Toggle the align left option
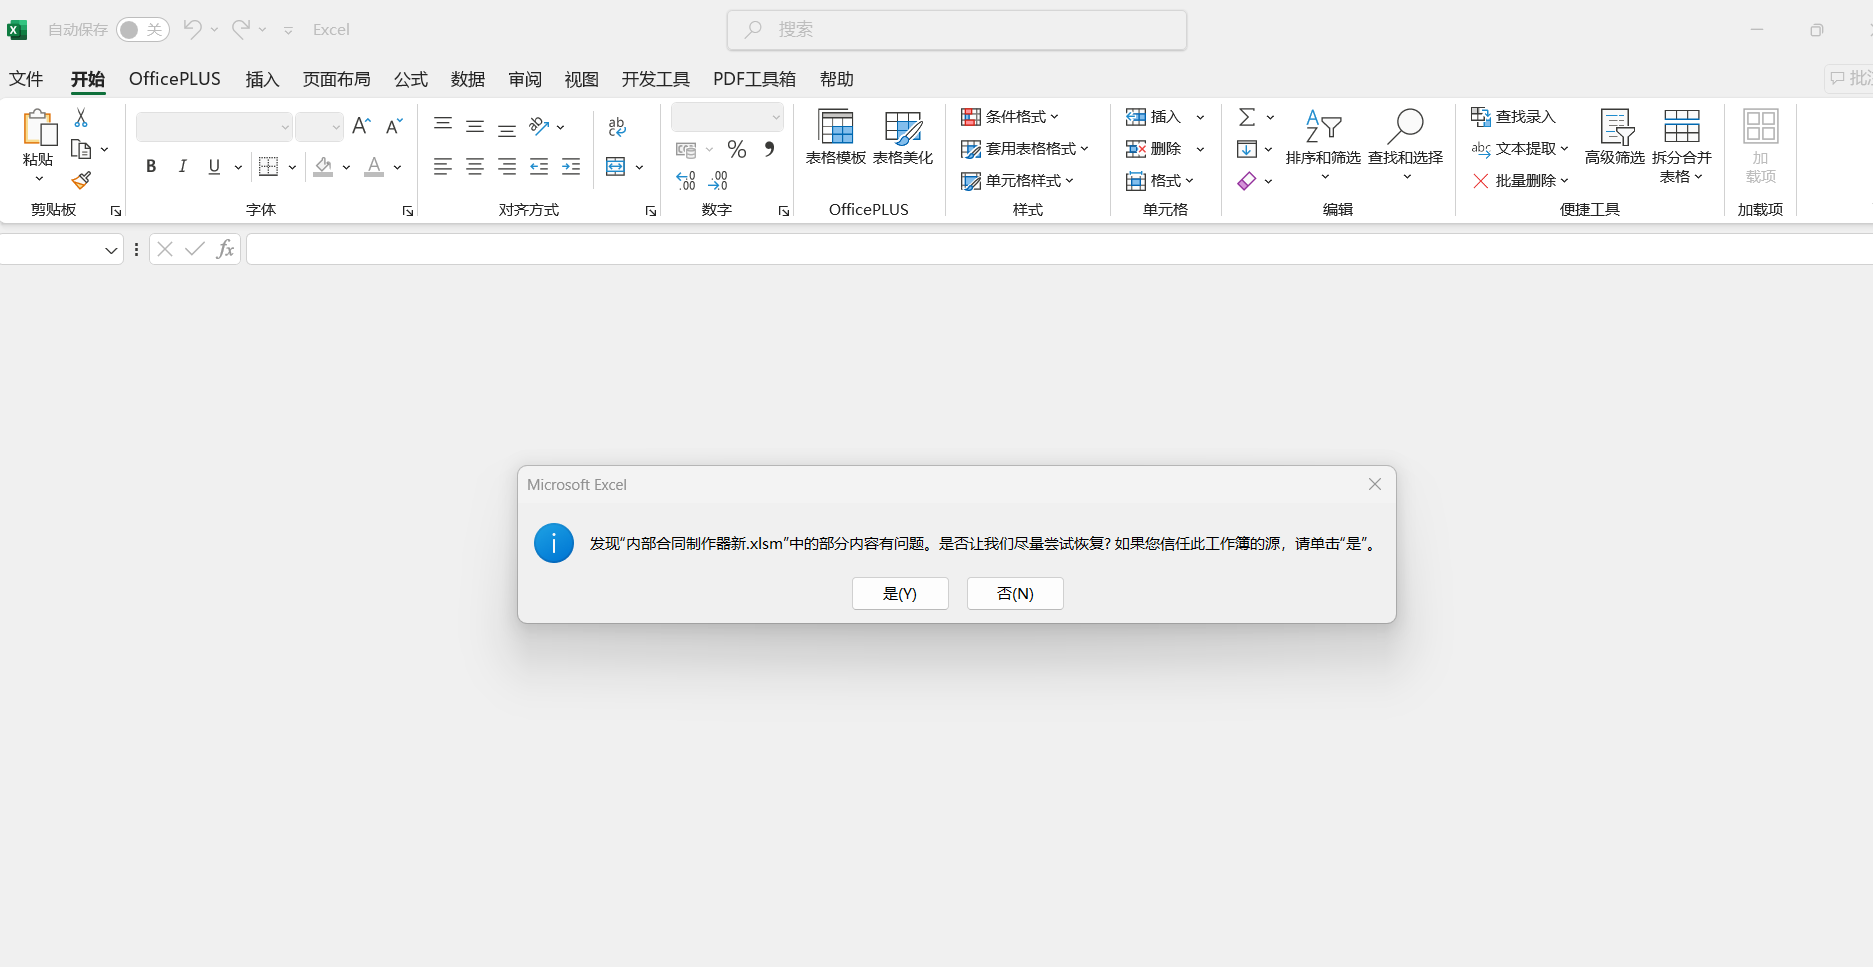 click(443, 167)
